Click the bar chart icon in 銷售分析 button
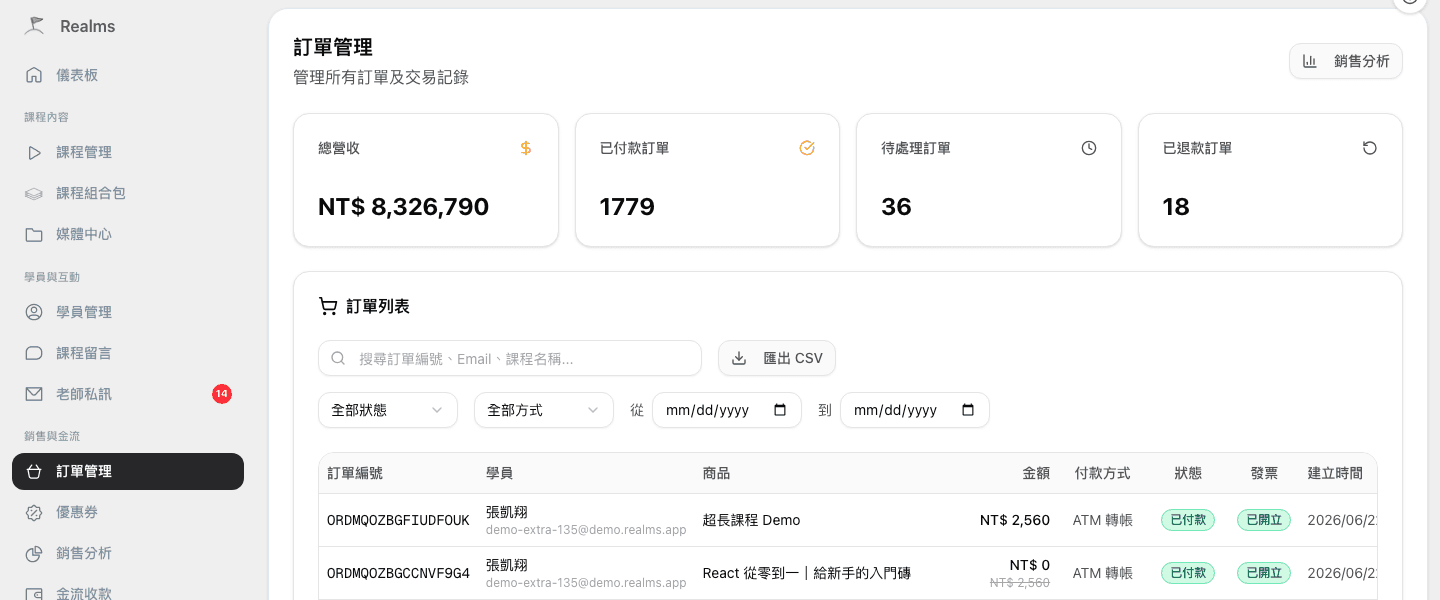This screenshot has height=600, width=1440. pyautogui.click(x=1310, y=61)
